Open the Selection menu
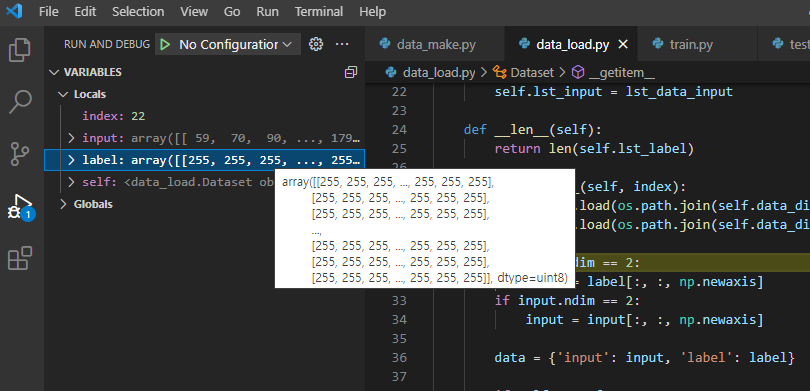Screen dimensions: 810x391 pos(138,11)
